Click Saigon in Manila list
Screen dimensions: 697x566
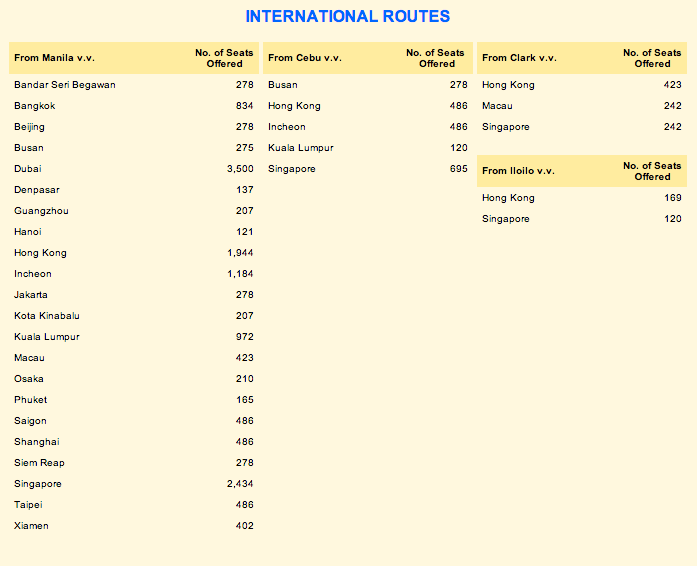(x=30, y=421)
